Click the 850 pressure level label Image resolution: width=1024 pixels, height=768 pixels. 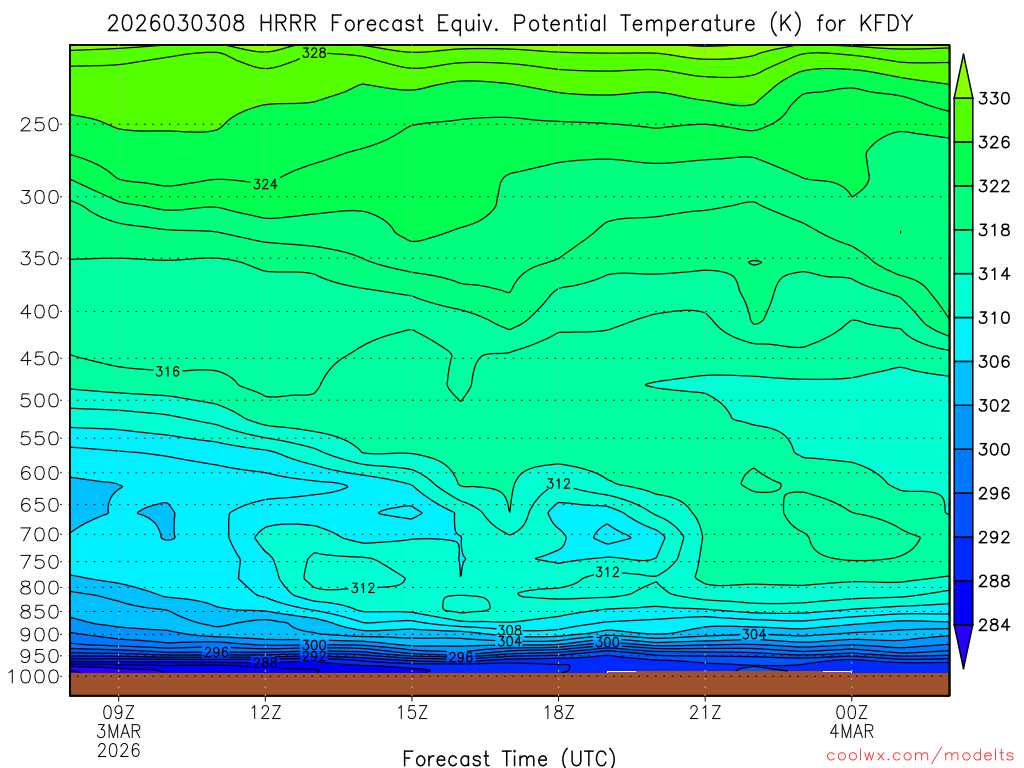coord(40,612)
